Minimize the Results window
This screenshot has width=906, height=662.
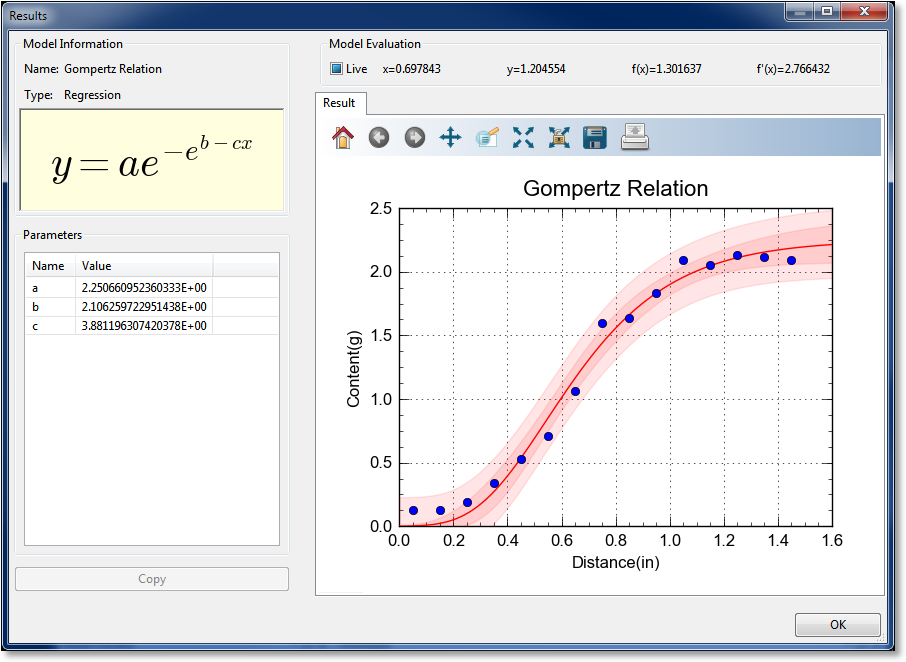(800, 12)
